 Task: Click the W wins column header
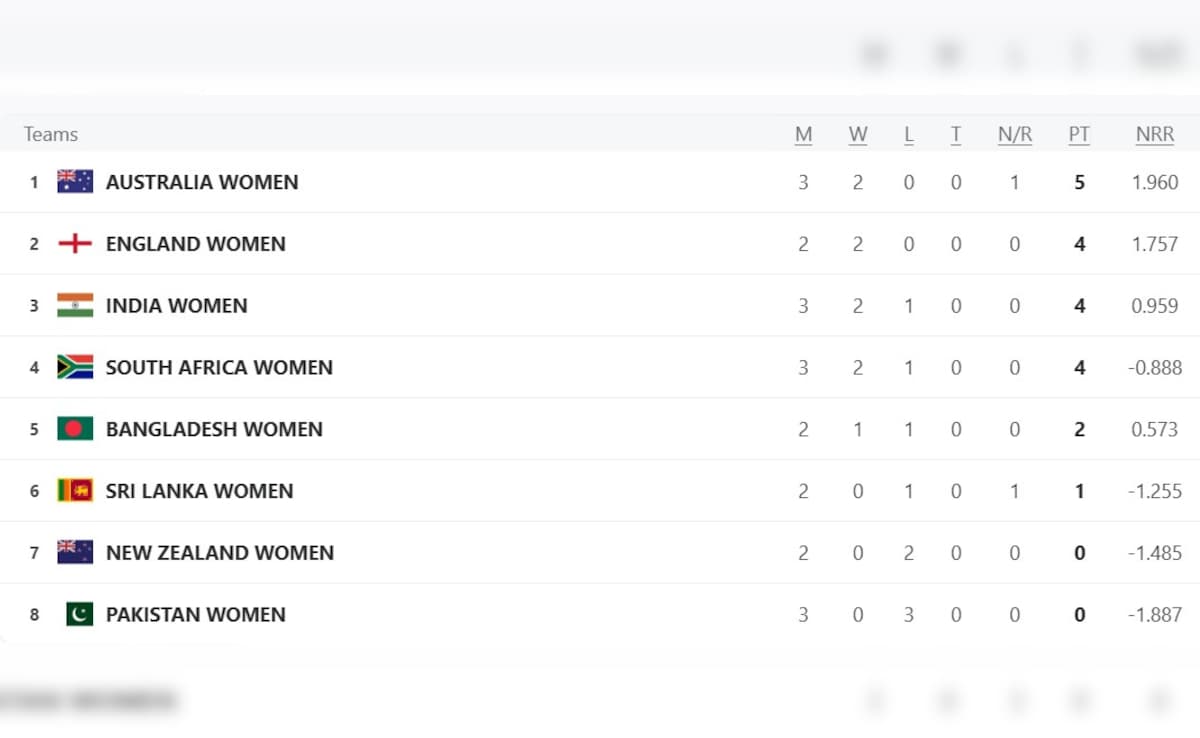858,134
